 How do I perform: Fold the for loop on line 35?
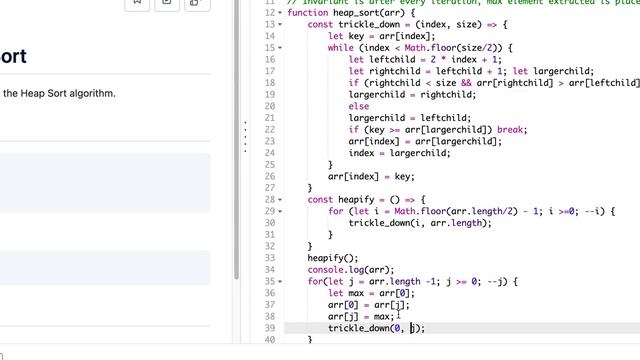point(280,282)
